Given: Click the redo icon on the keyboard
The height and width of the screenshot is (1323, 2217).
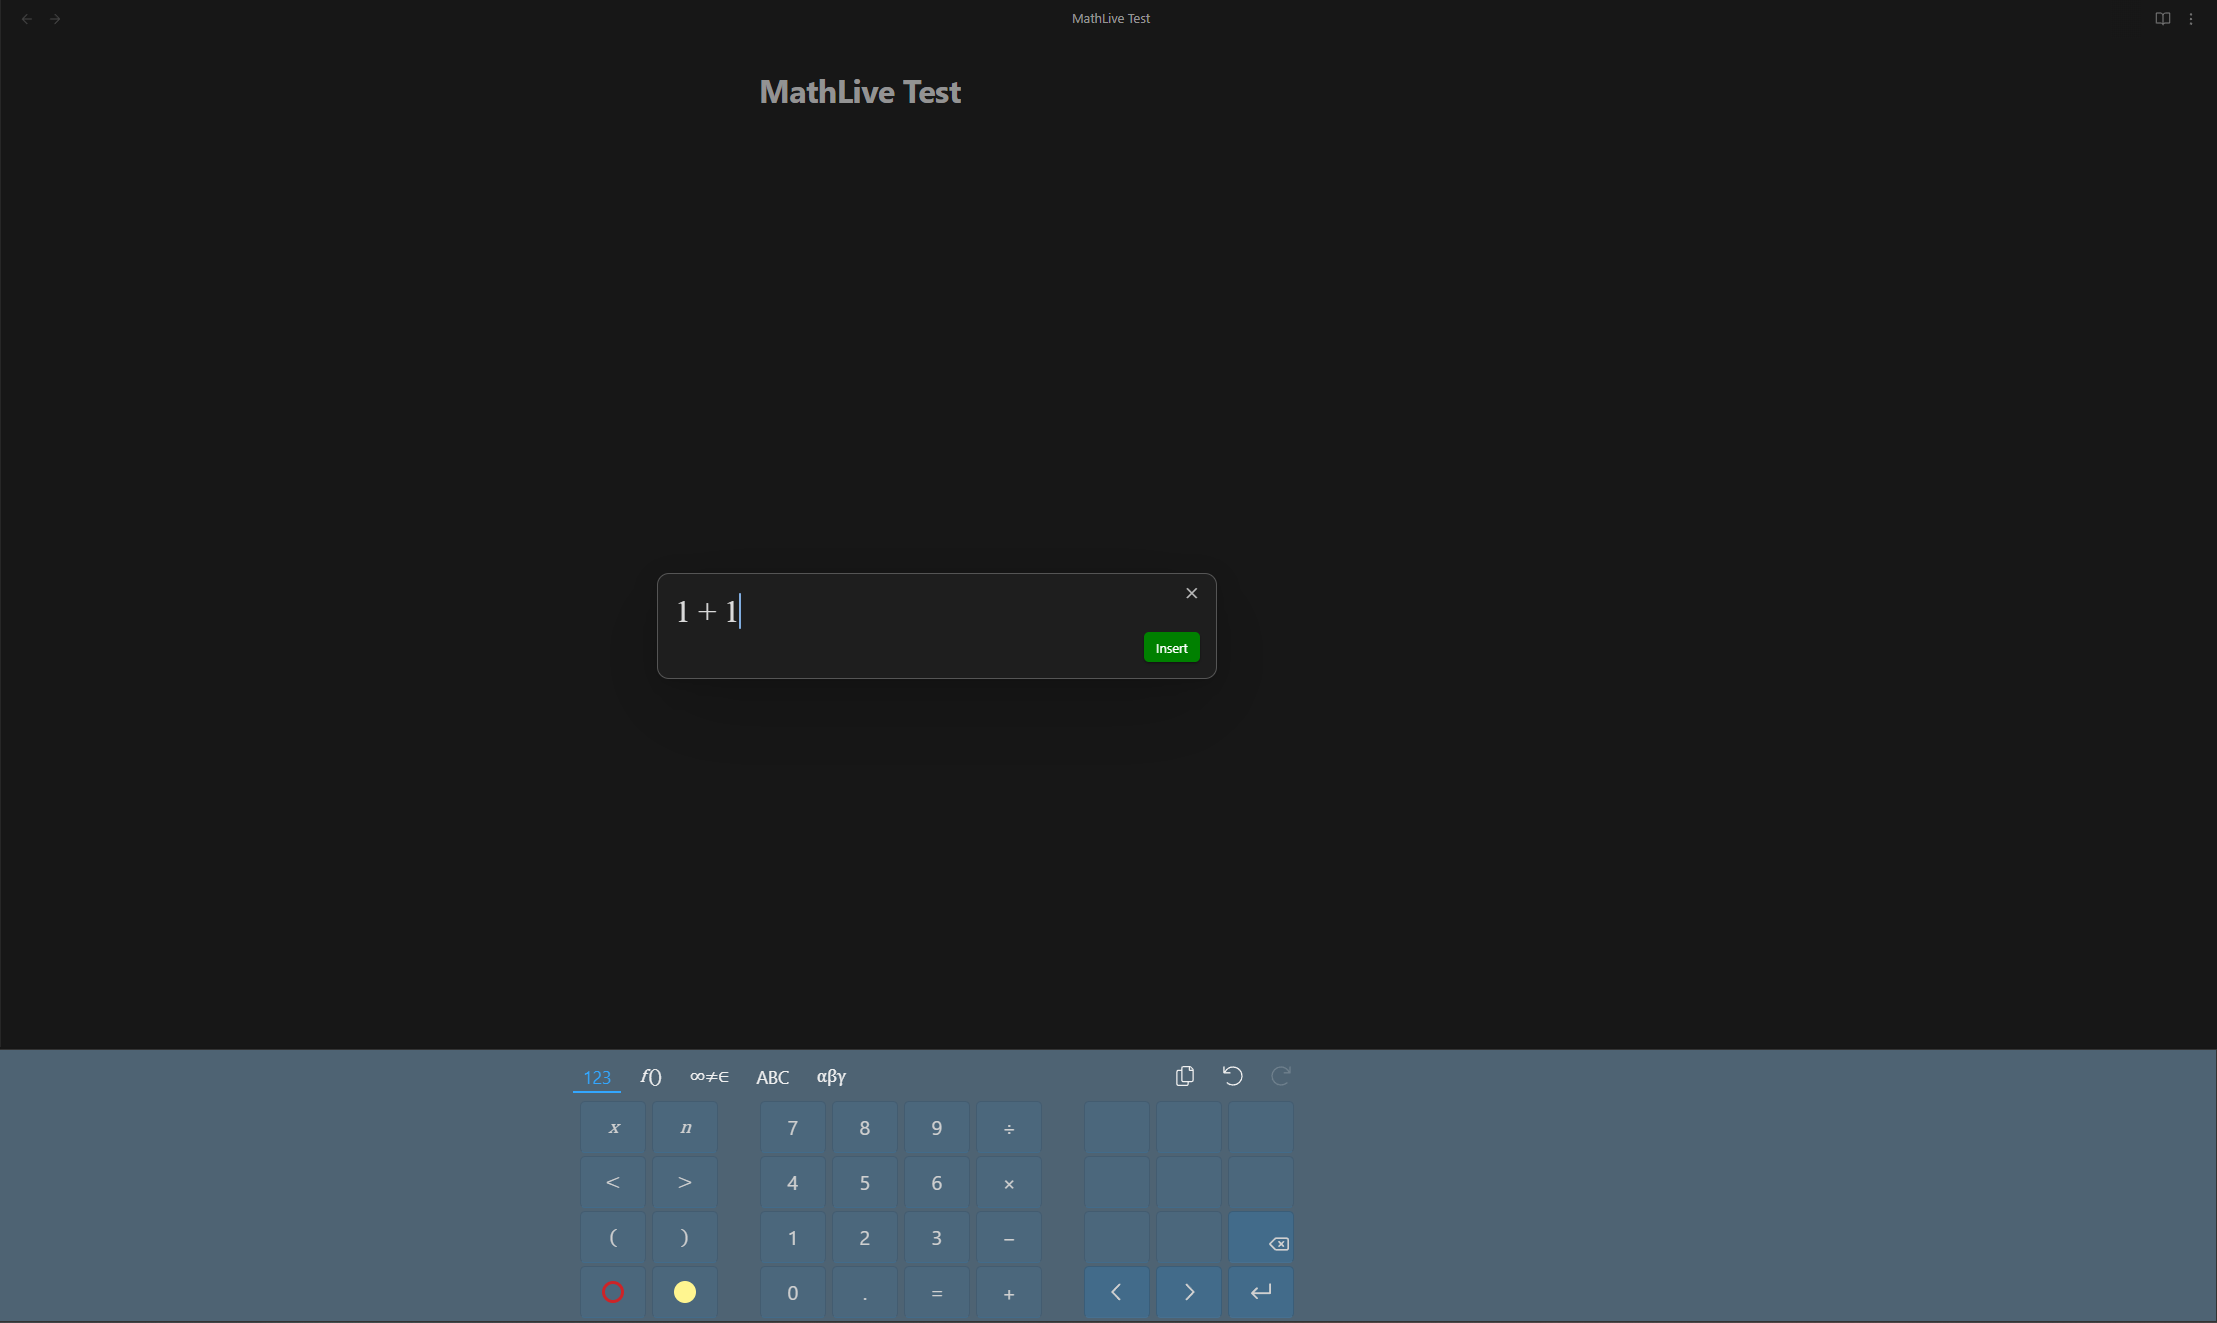Looking at the screenshot, I should pos(1281,1076).
